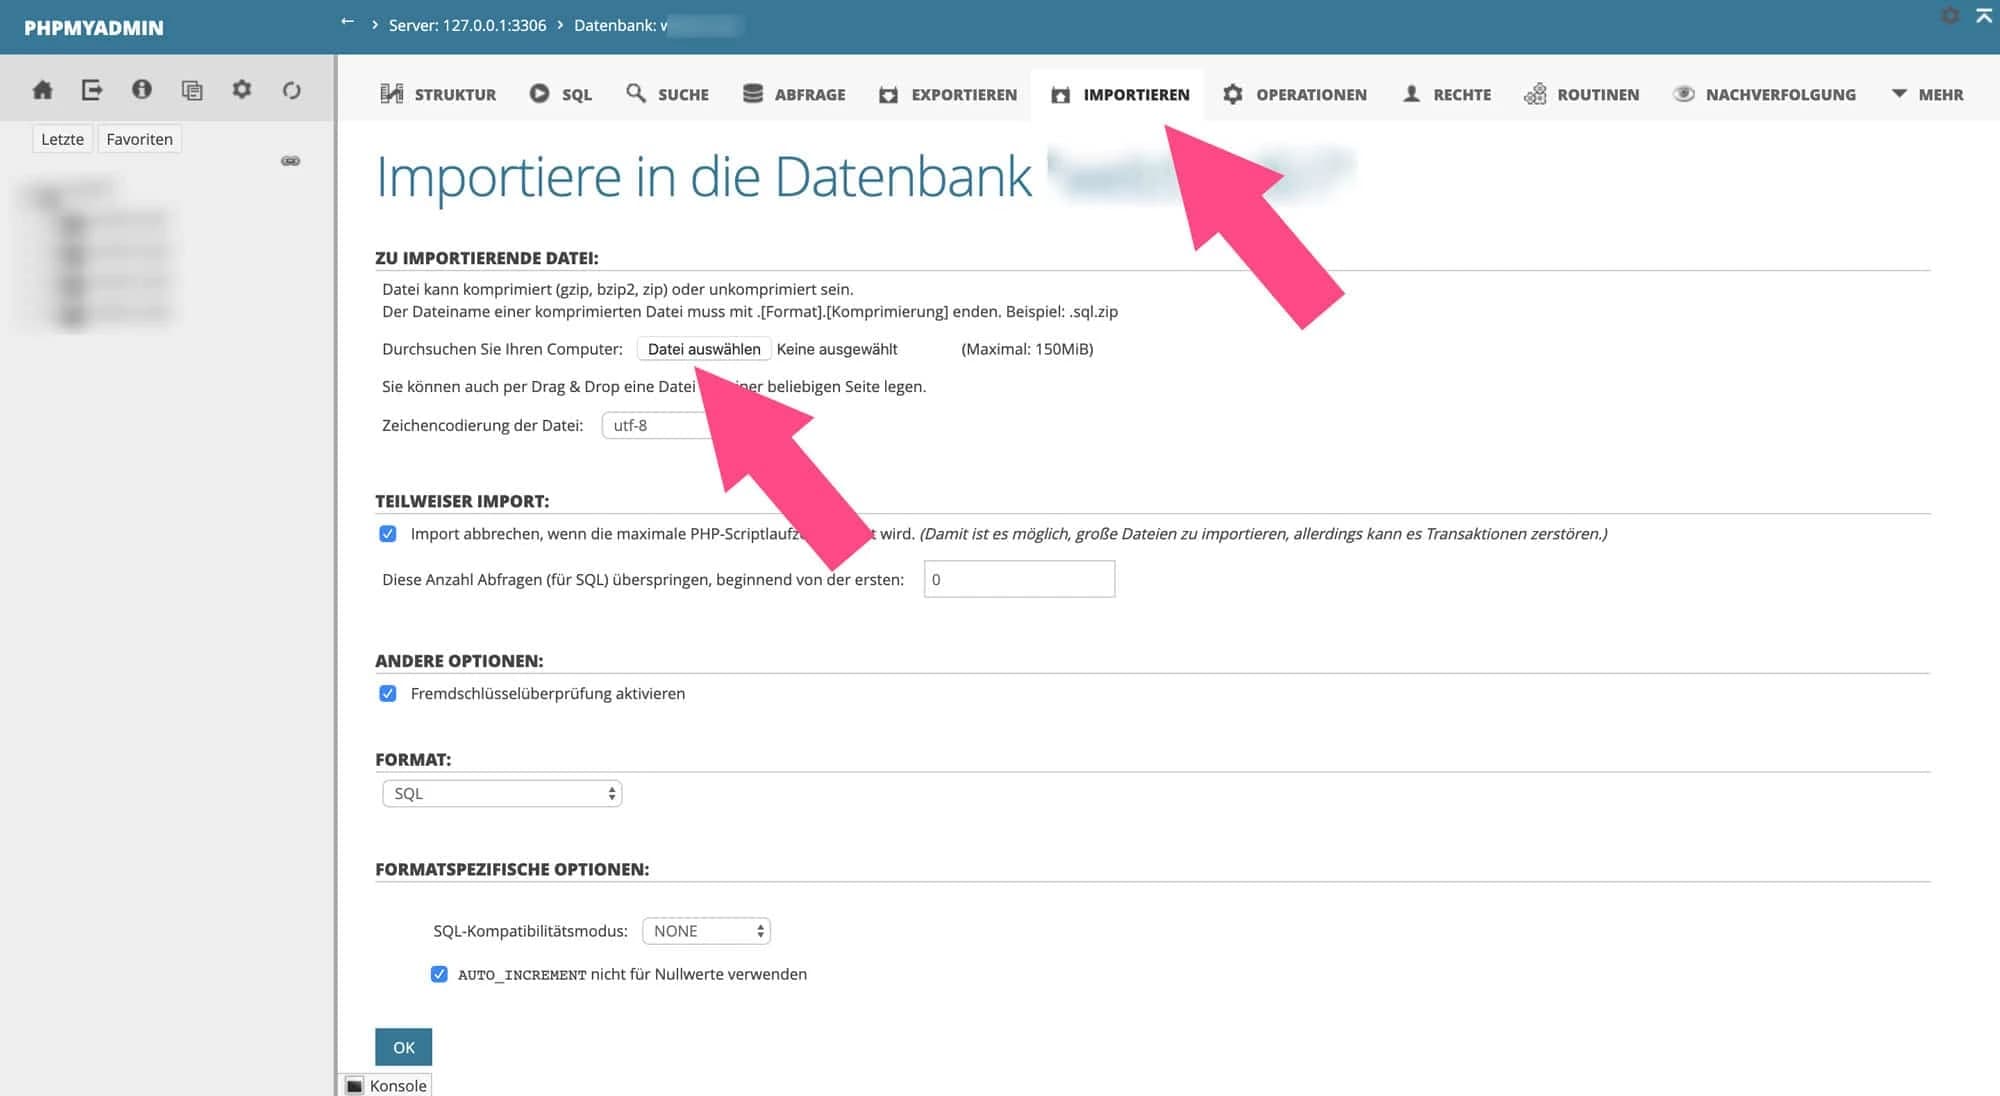This screenshot has width=2000, height=1096.
Task: Click the 'Datei auswählen' button
Action: [703, 348]
